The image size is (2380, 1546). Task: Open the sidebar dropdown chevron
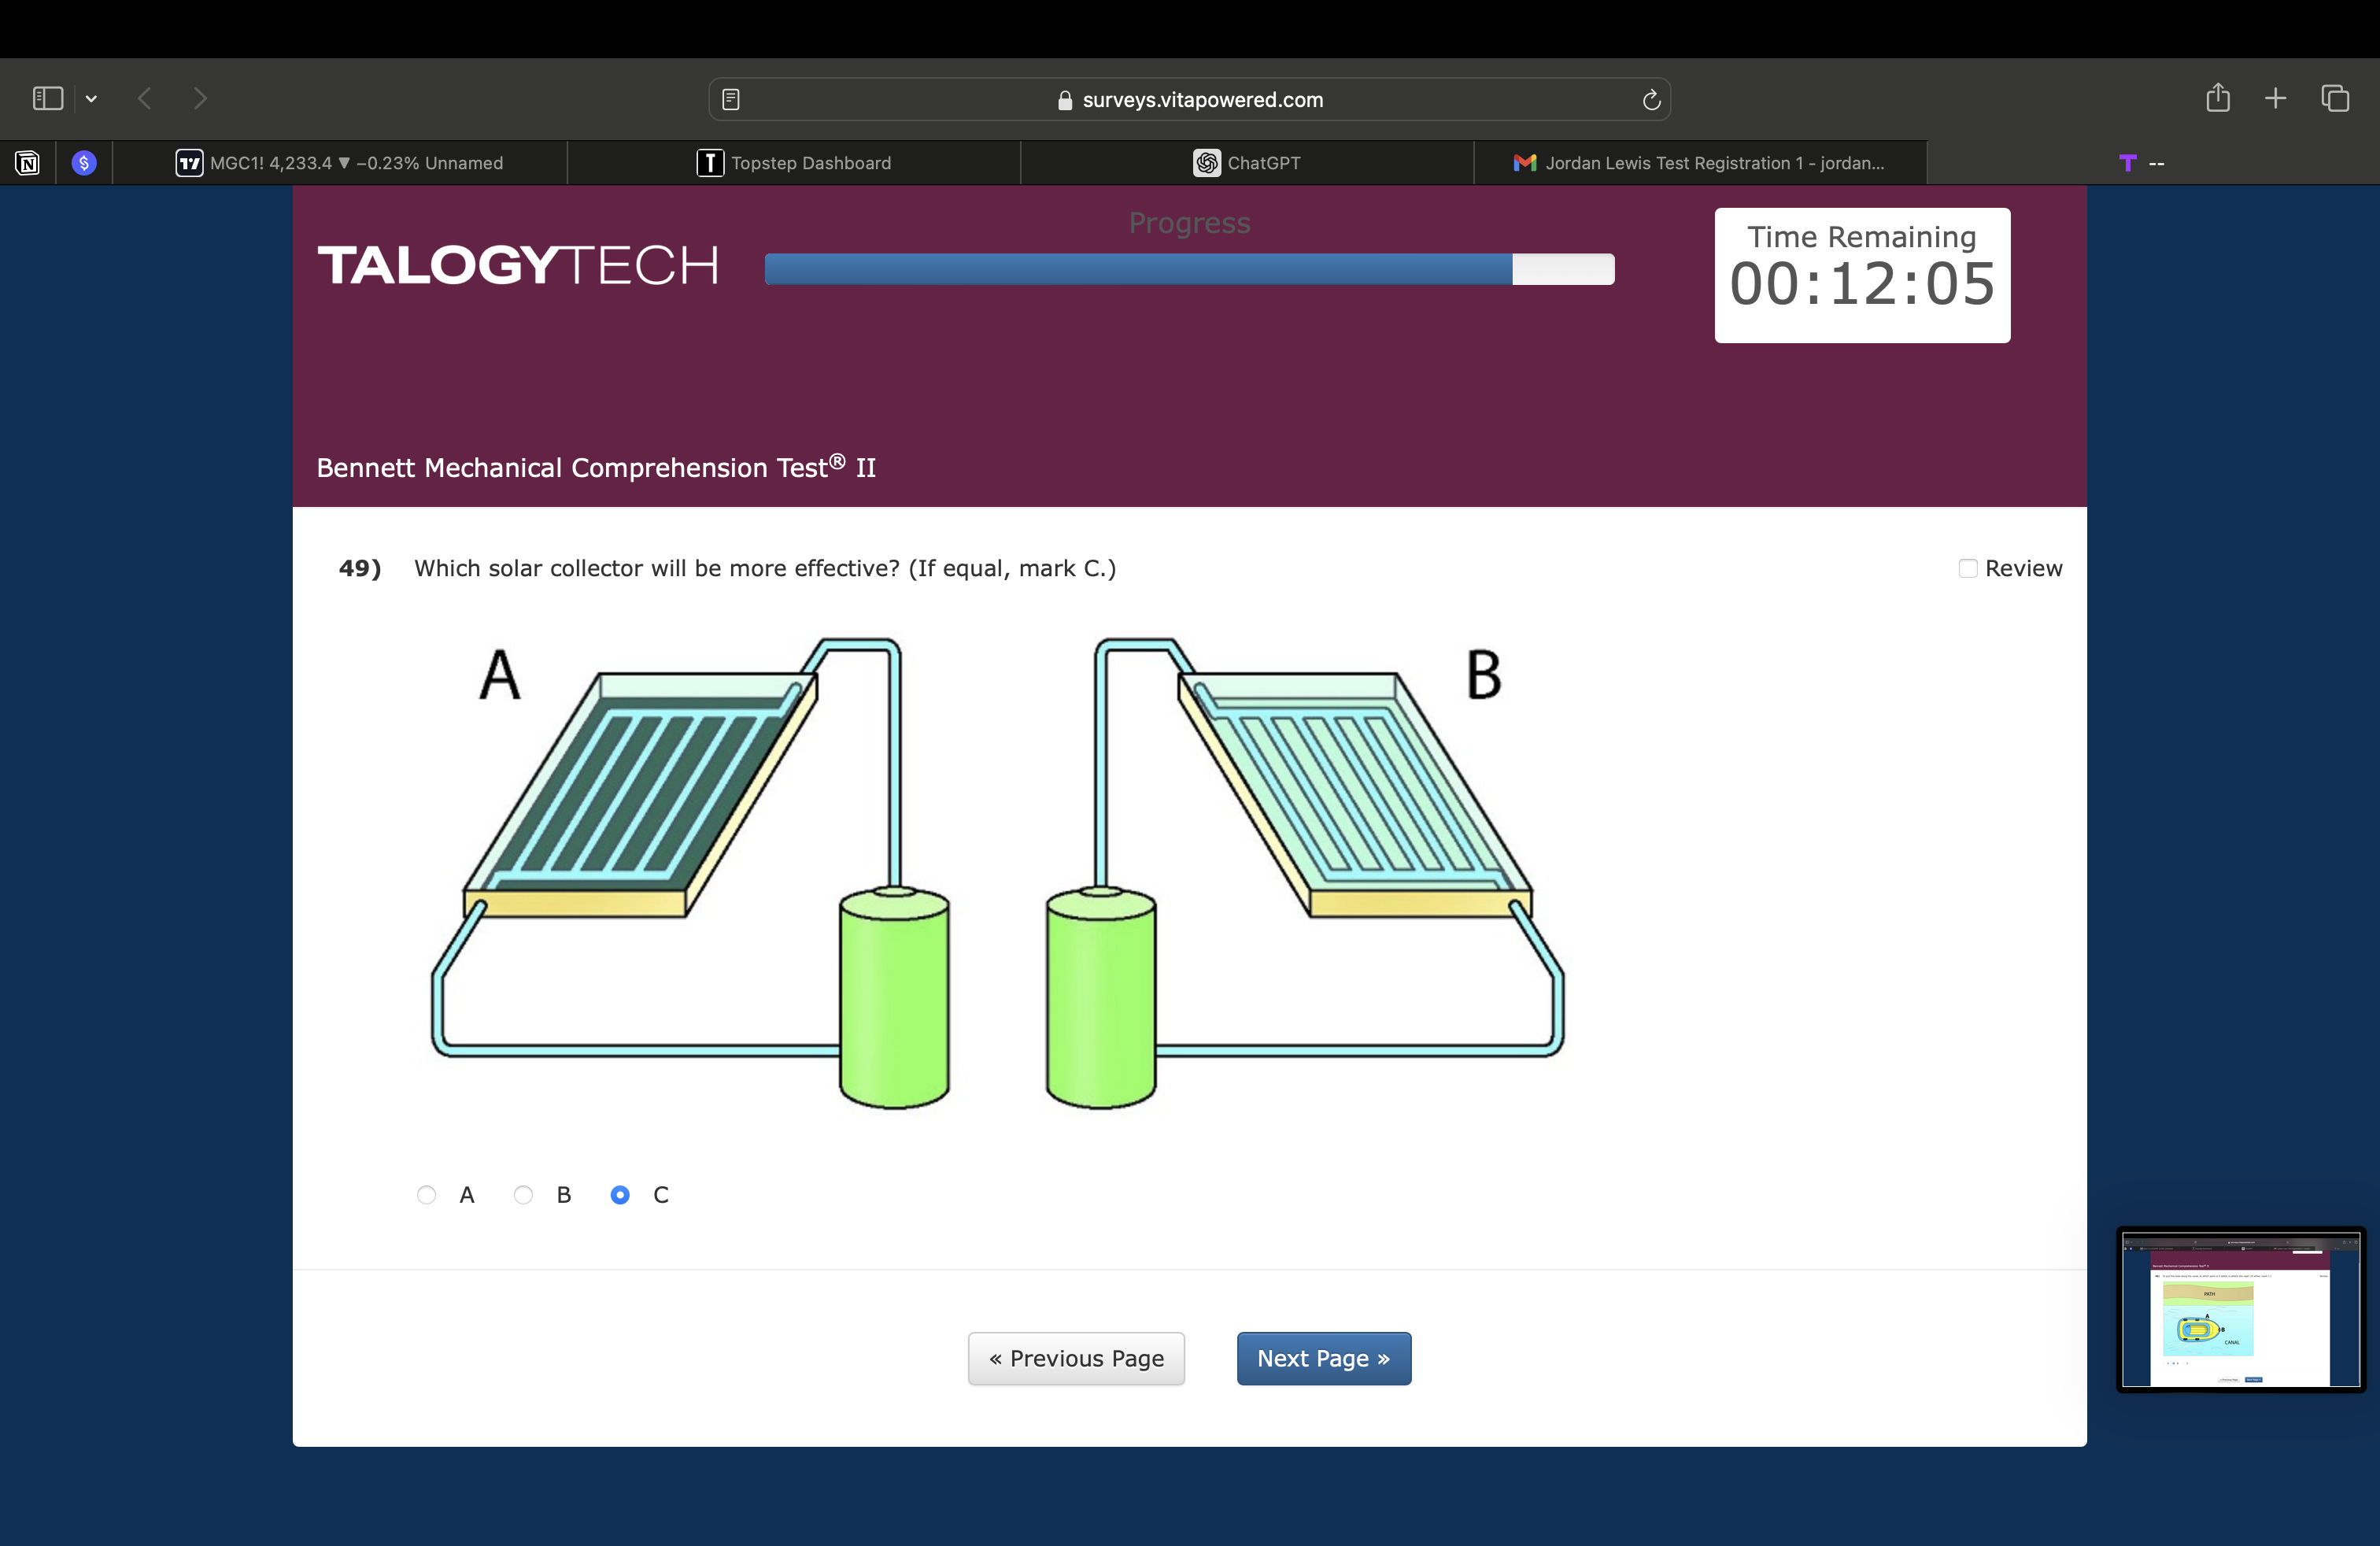pos(91,98)
